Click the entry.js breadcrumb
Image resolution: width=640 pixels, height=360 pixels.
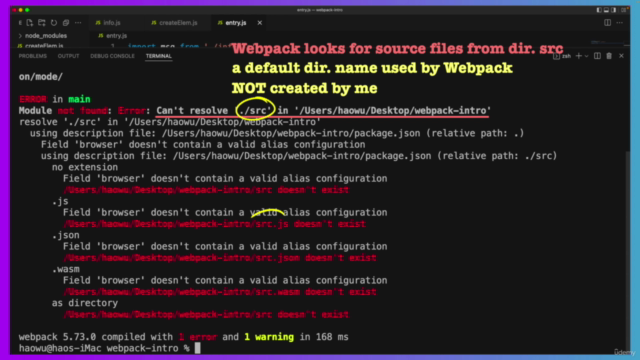pos(113,36)
